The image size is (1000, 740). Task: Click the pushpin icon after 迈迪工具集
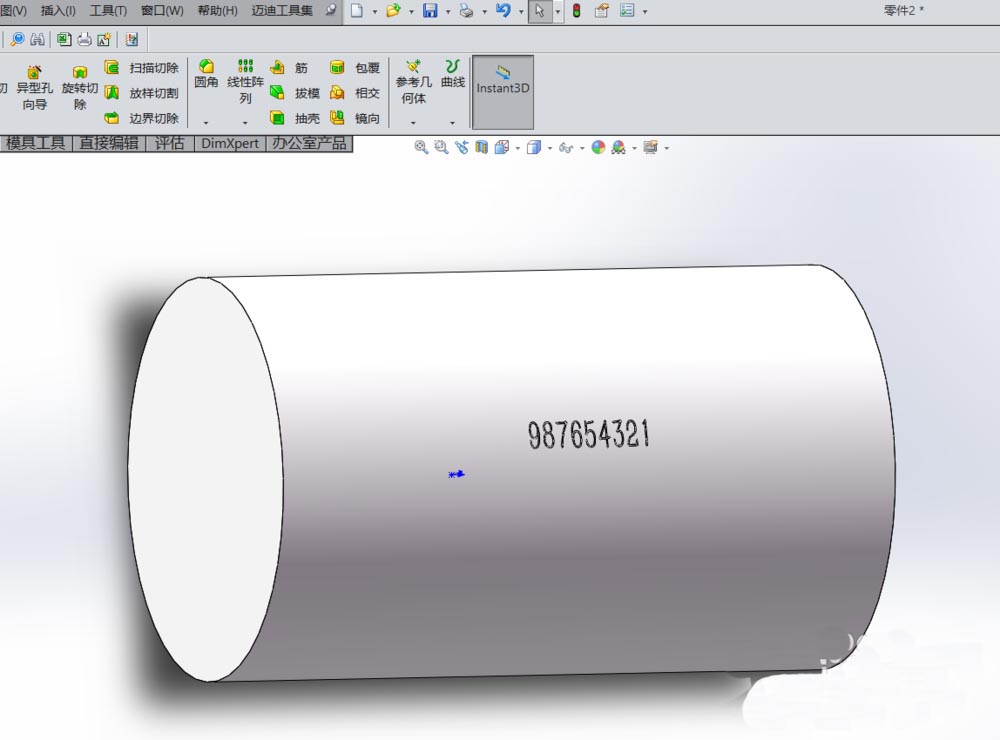pos(330,10)
